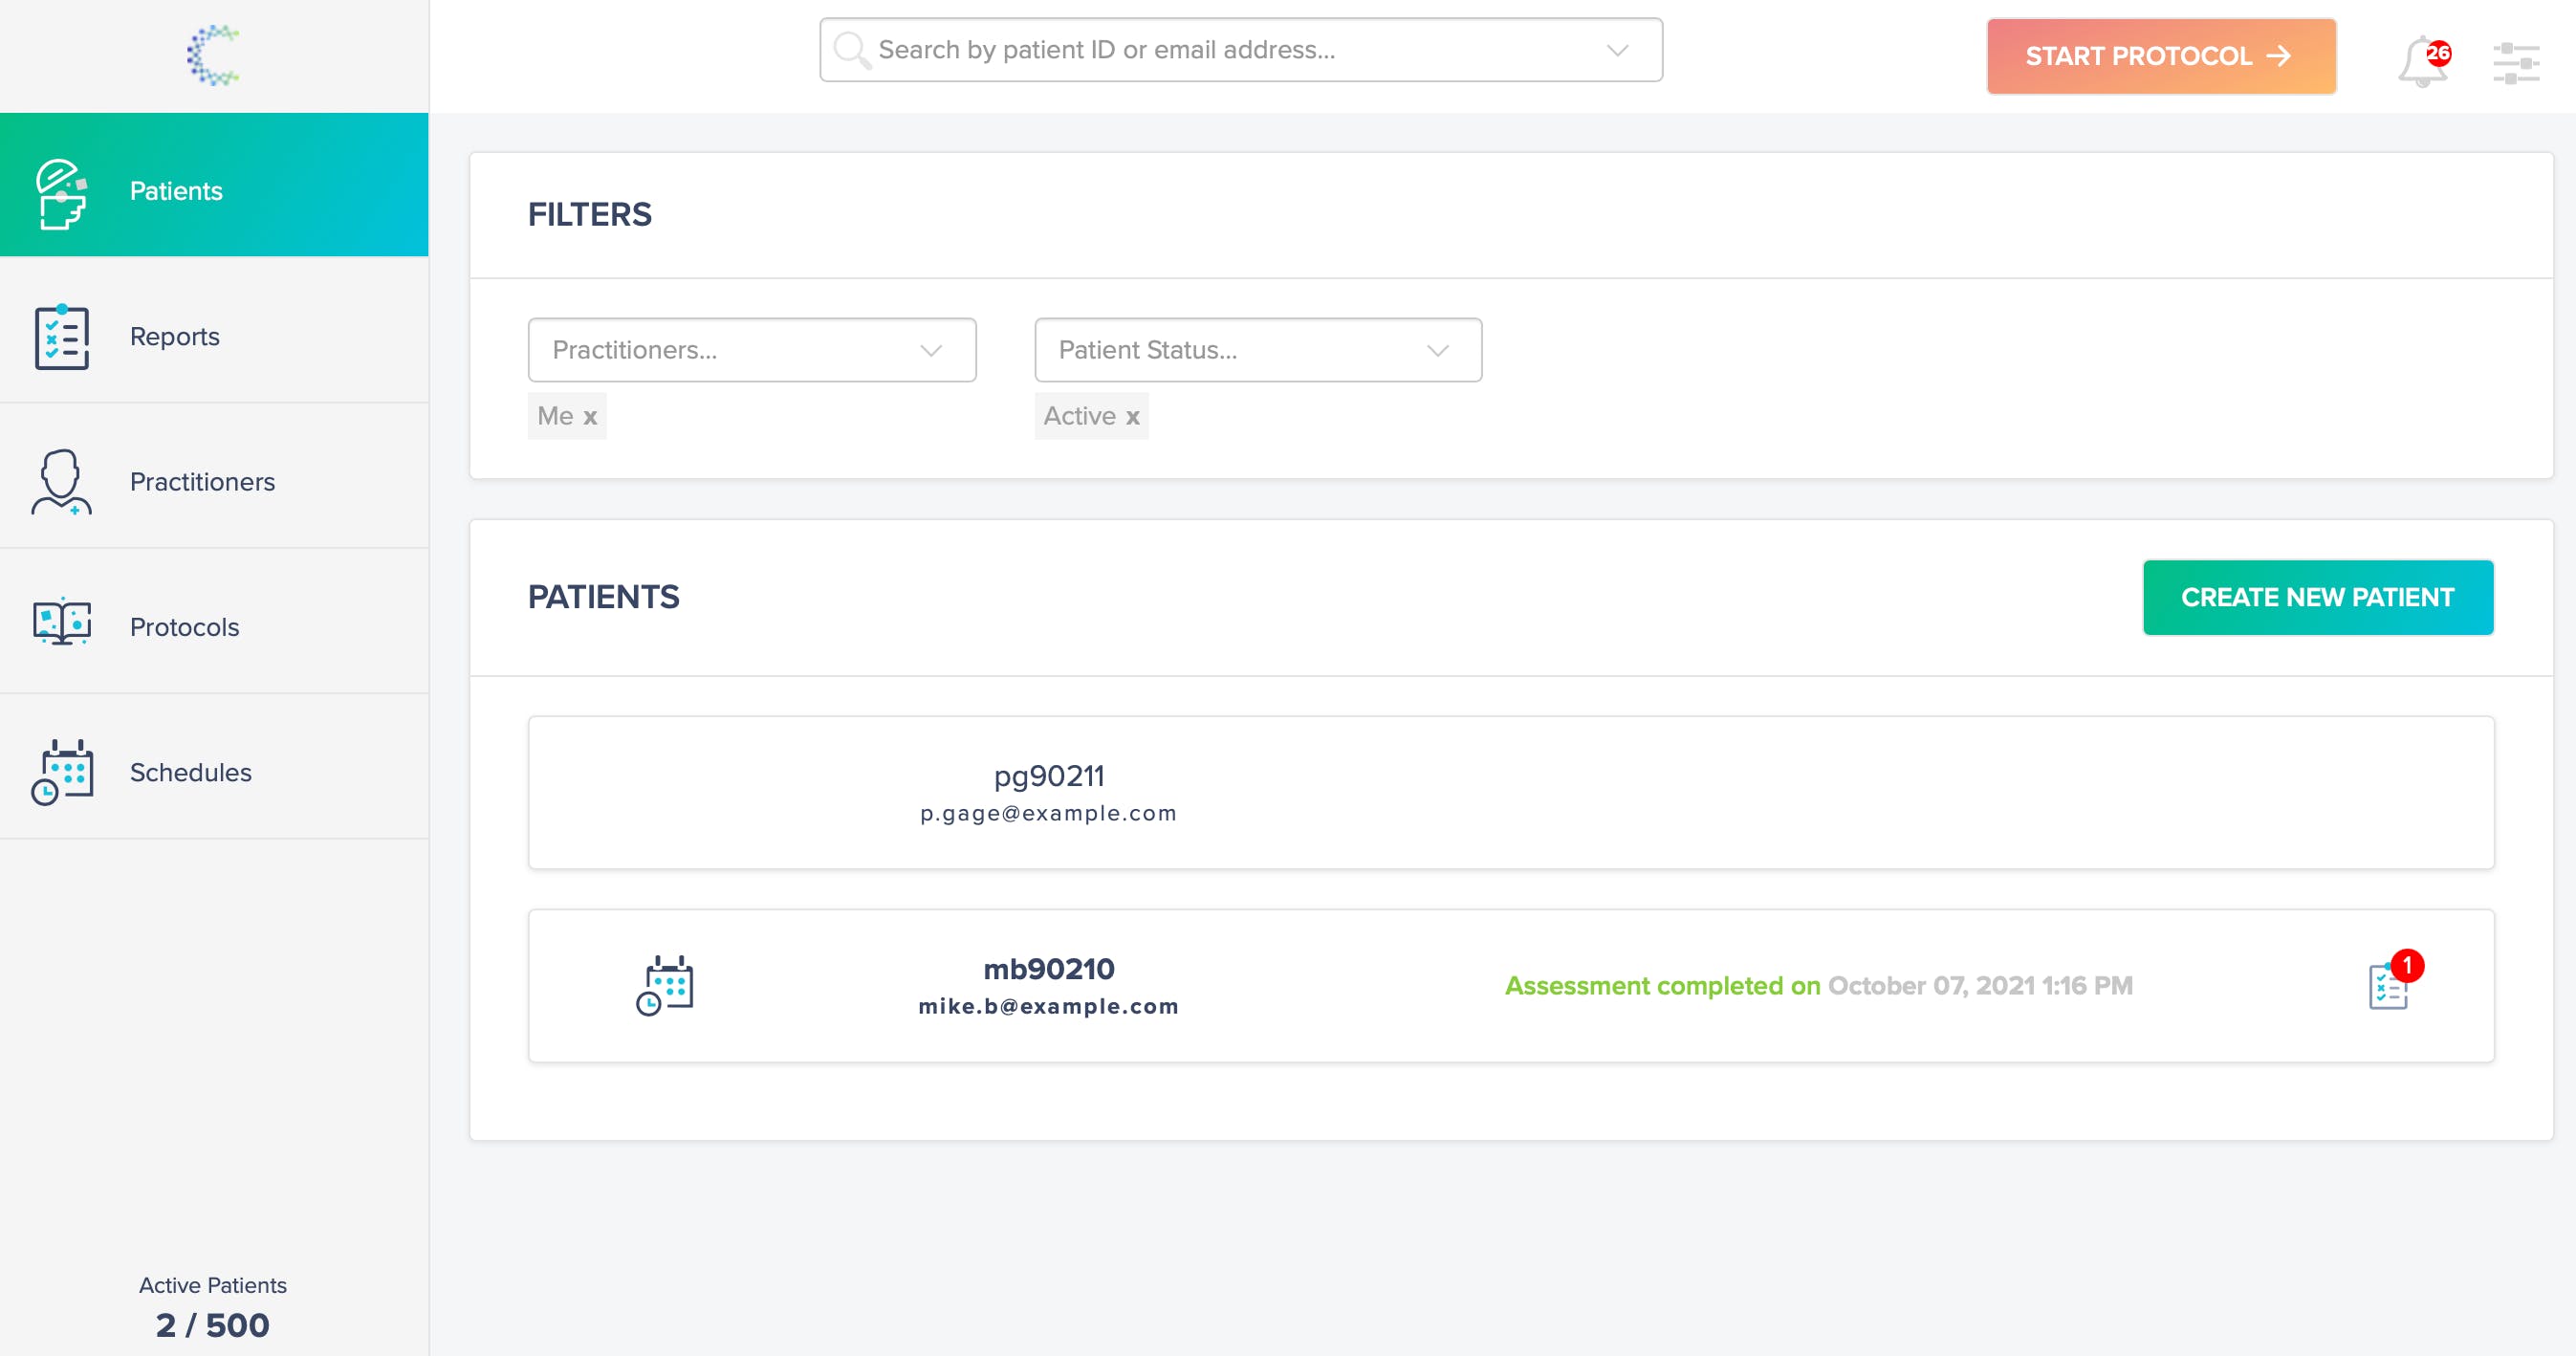The width and height of the screenshot is (2576, 1356).
Task: Go to the Protocols section
Action: [x=184, y=627]
